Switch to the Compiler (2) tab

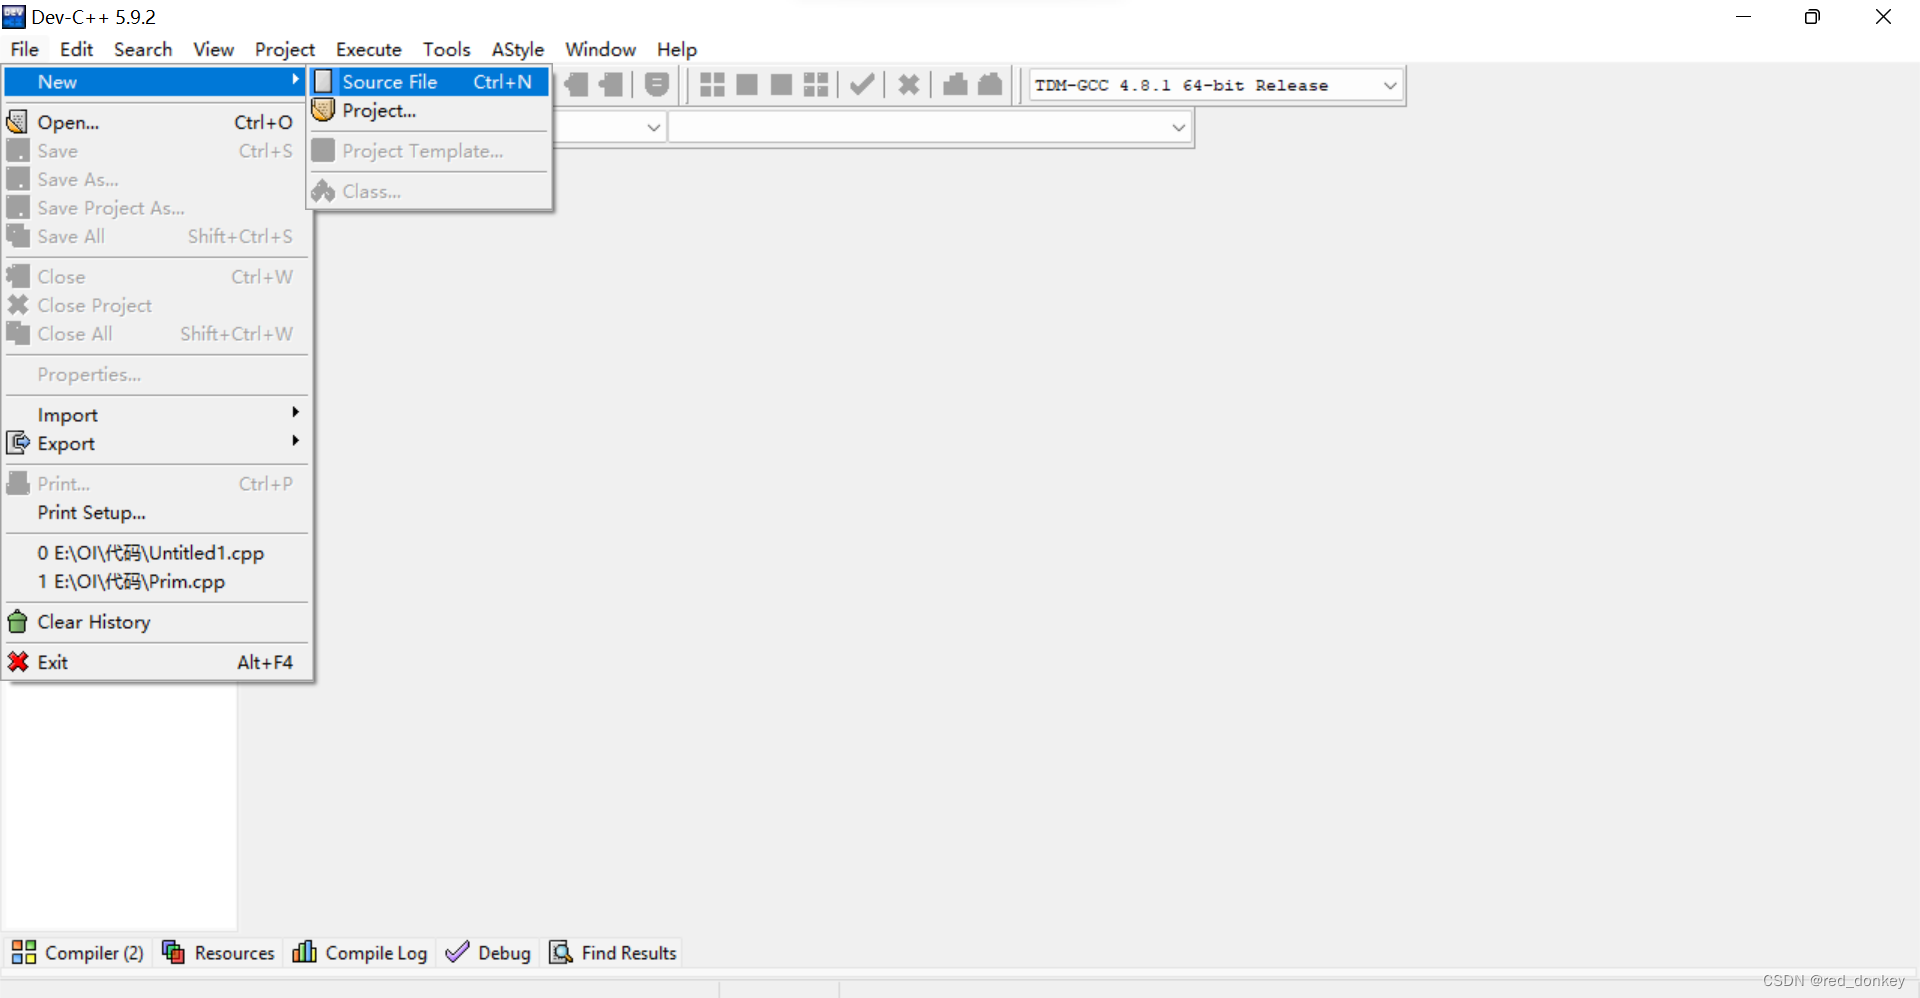78,953
